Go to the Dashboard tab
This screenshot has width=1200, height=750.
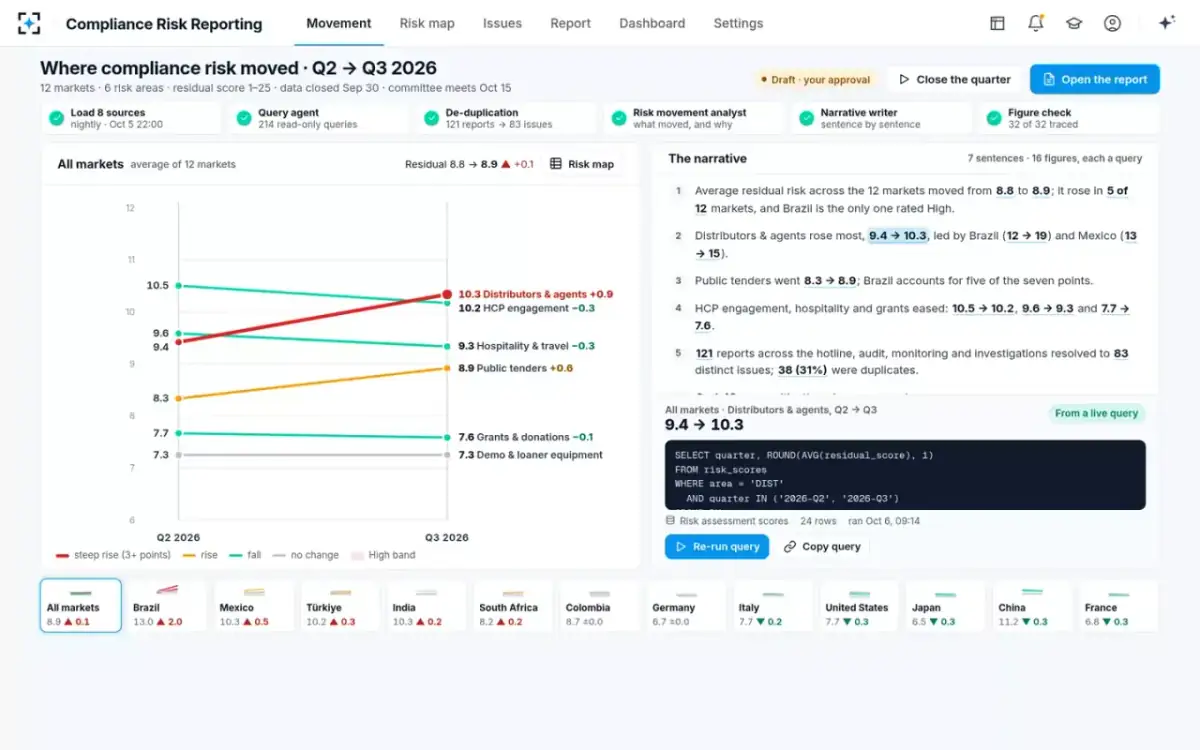pyautogui.click(x=652, y=23)
